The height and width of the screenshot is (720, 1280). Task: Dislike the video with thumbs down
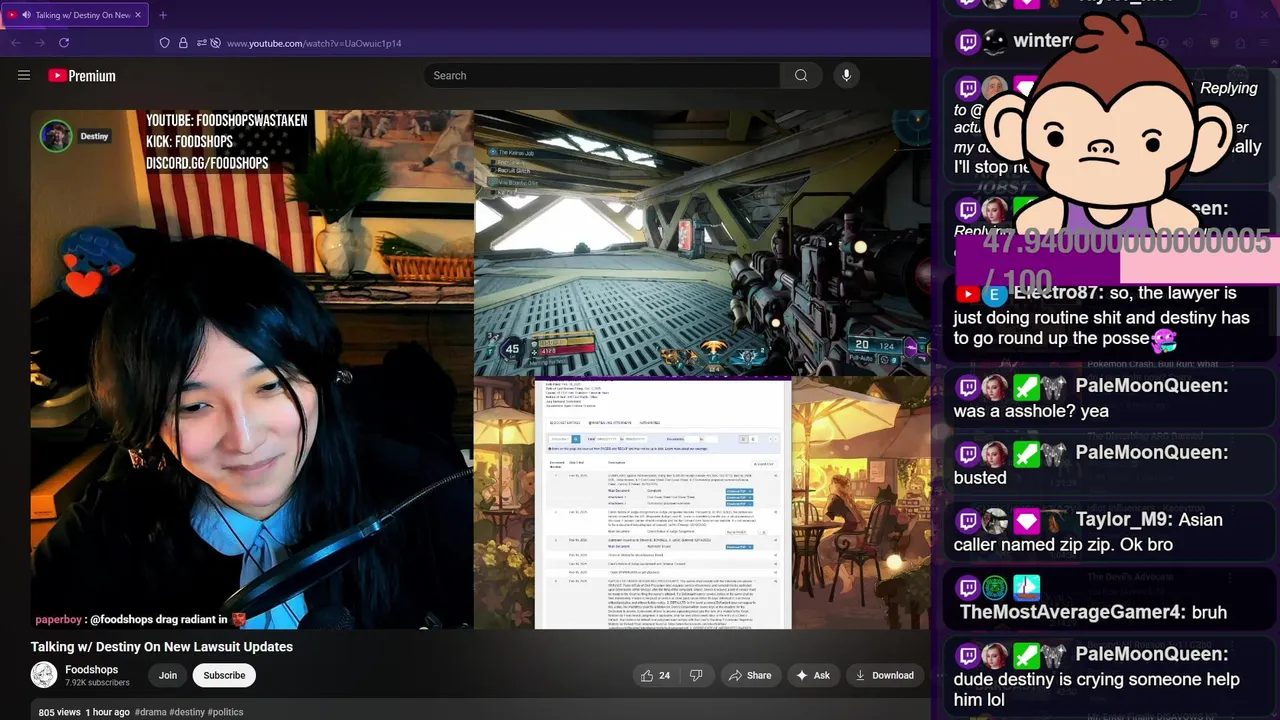point(696,675)
